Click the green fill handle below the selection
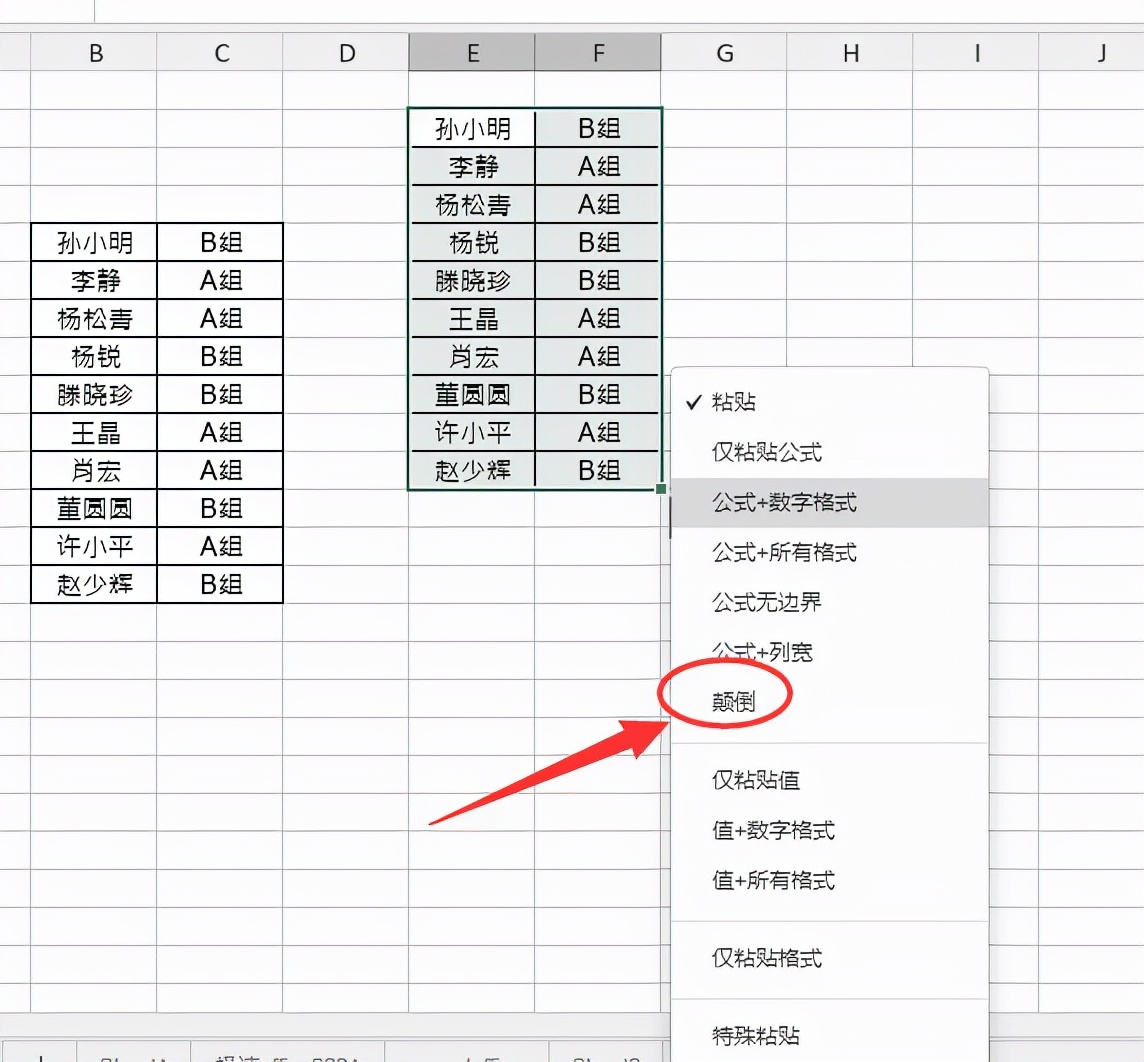The height and width of the screenshot is (1062, 1144). 661,487
